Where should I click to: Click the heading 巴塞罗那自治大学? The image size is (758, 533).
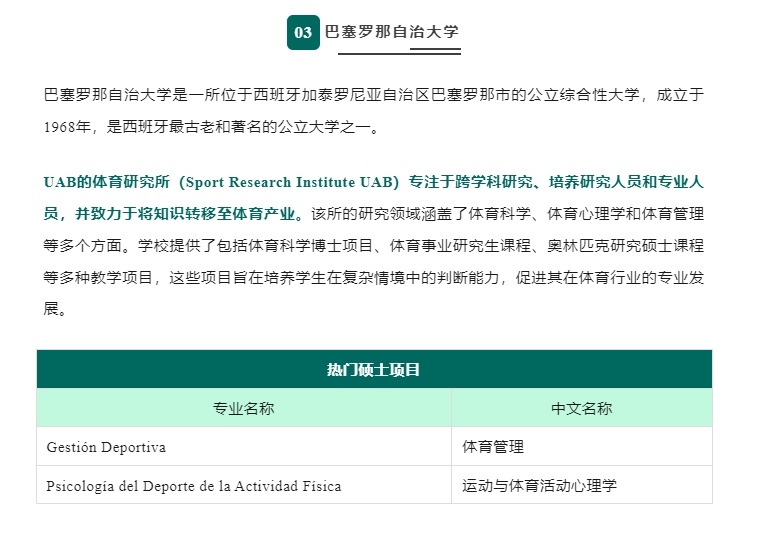pos(392,32)
